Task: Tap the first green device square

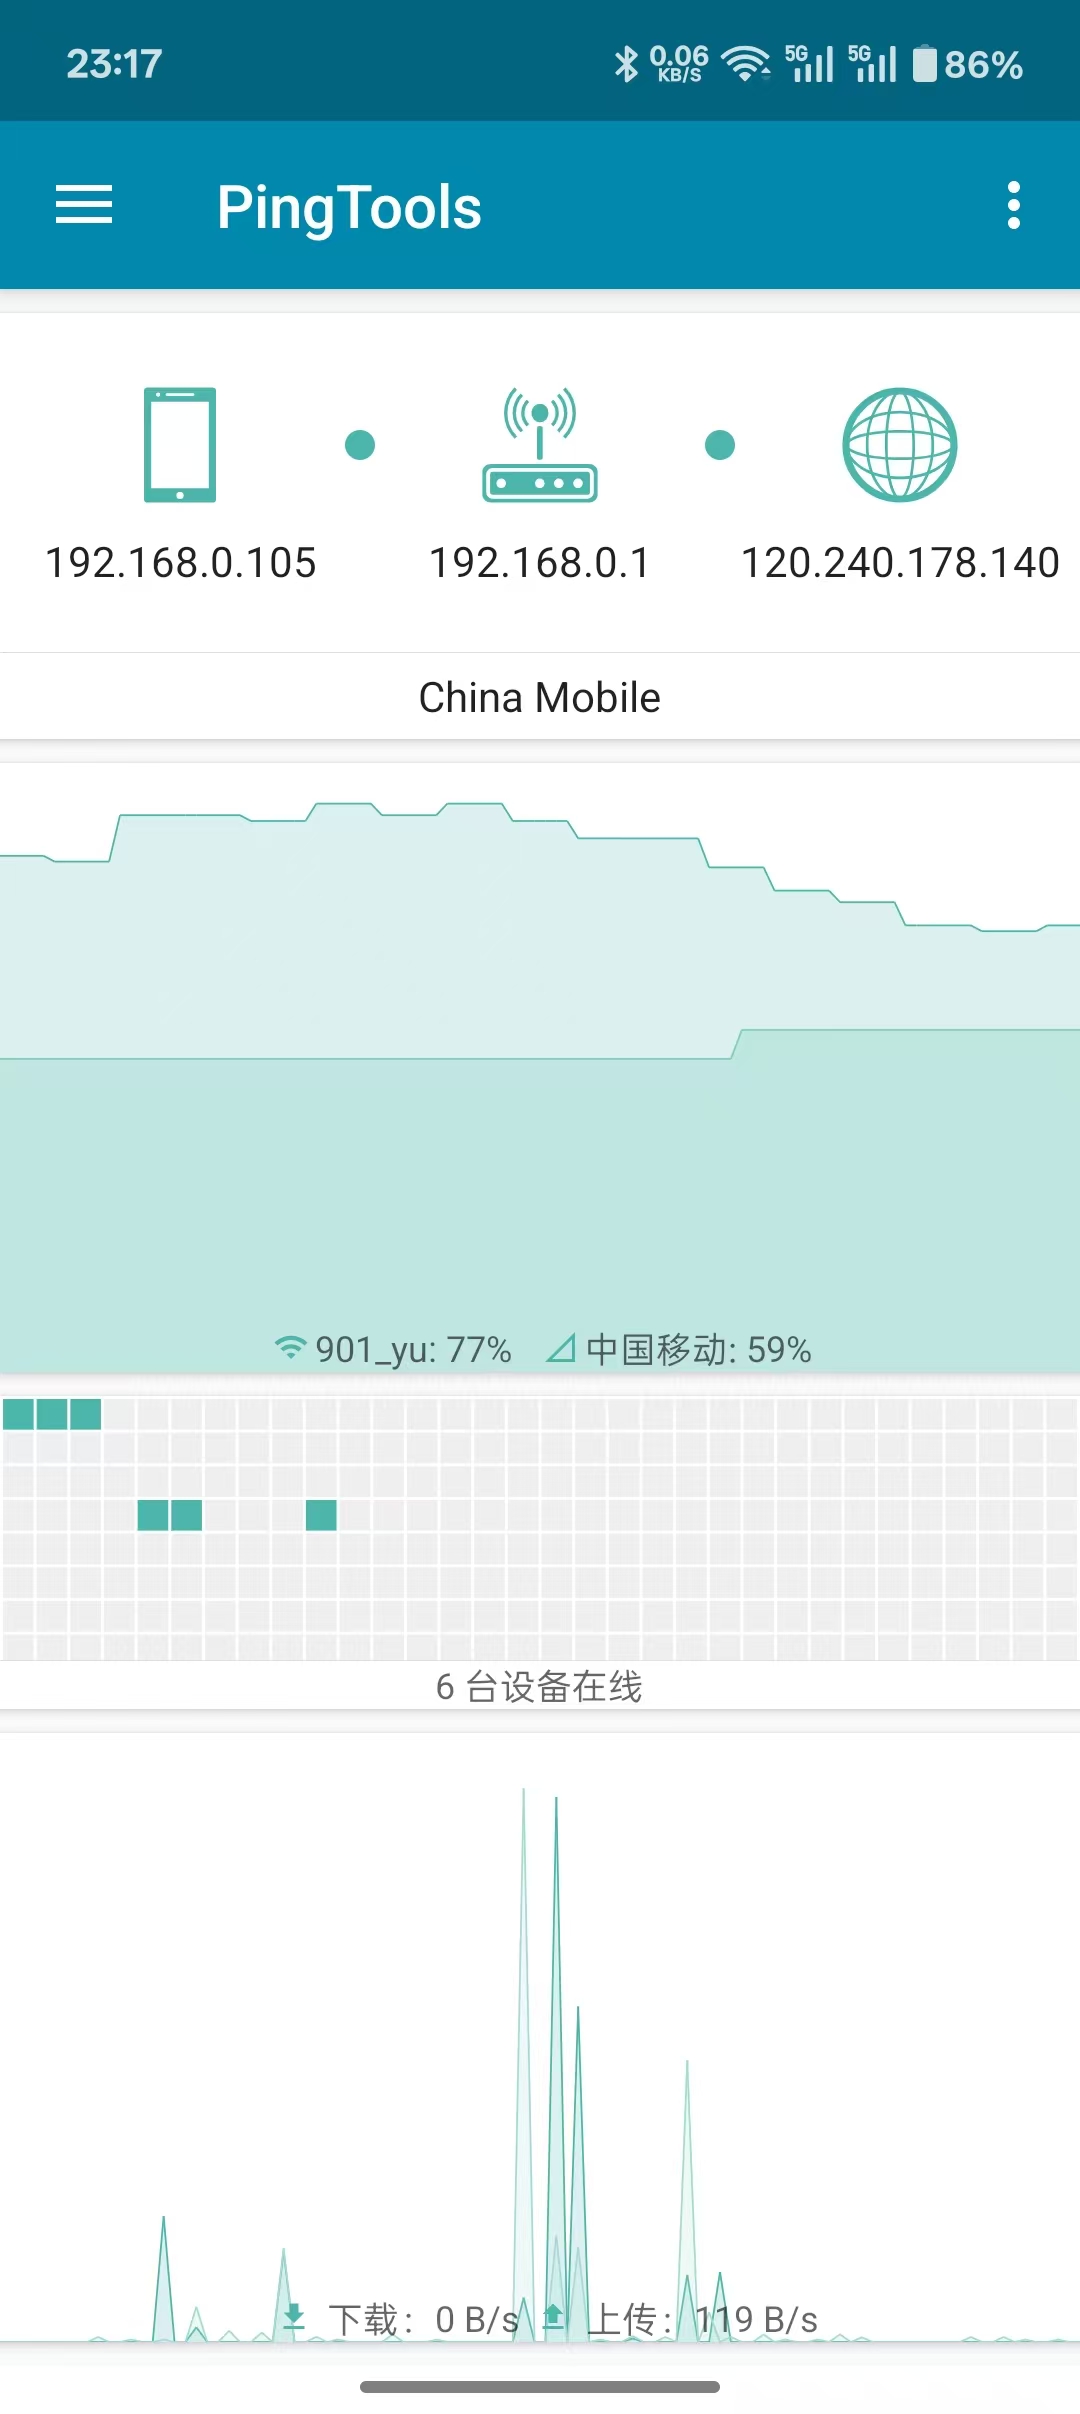Action: click(x=19, y=1414)
